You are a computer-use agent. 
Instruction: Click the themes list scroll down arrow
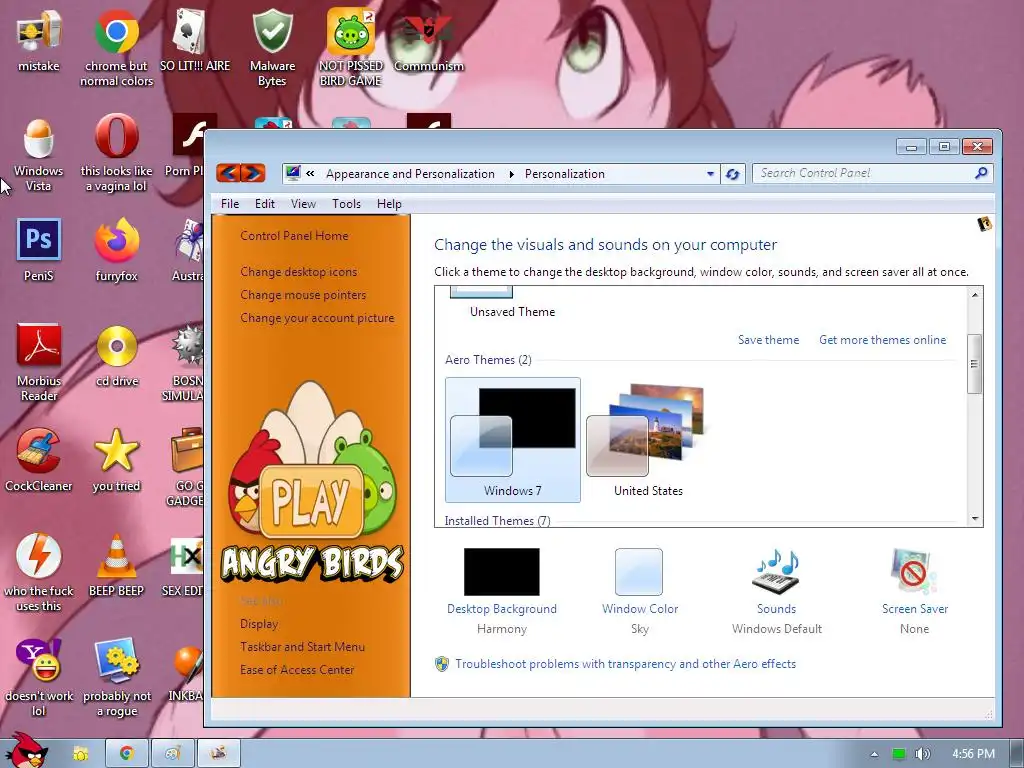(x=974, y=519)
